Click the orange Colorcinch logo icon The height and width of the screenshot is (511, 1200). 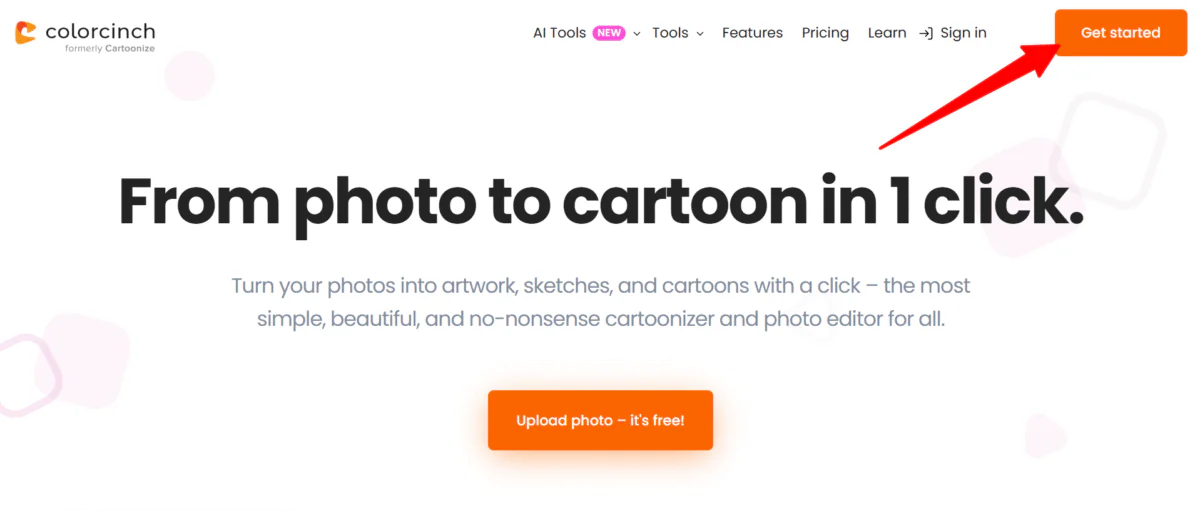pyautogui.click(x=26, y=33)
